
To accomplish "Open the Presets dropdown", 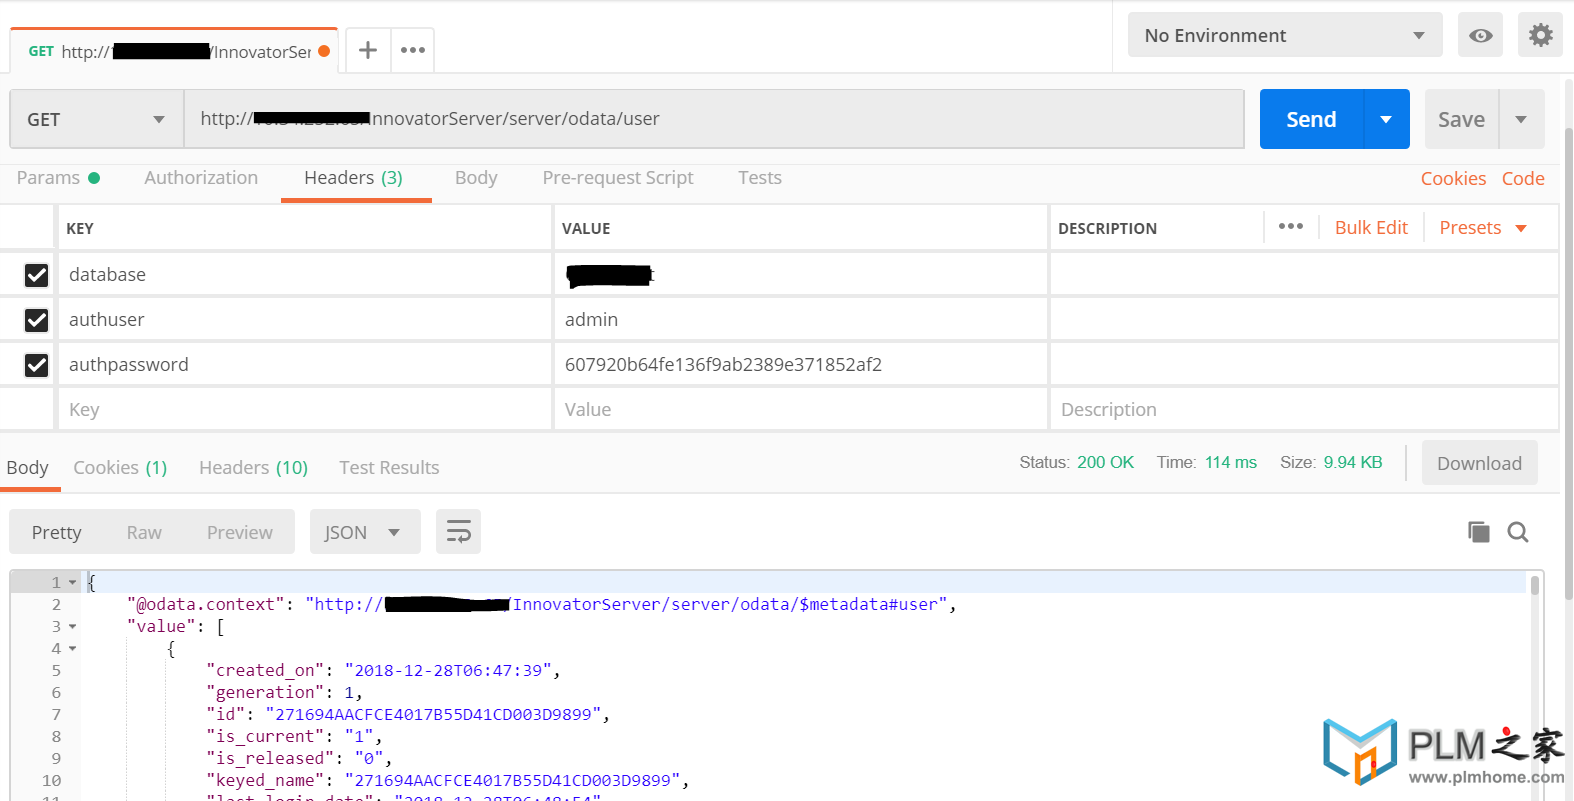I will pyautogui.click(x=1483, y=228).
